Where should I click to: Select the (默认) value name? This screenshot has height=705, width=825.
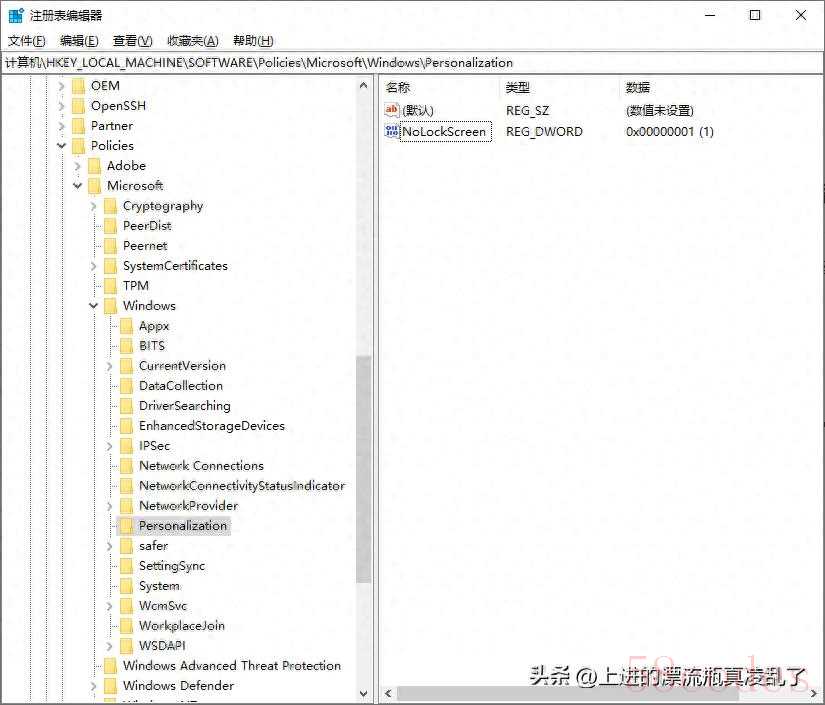[x=418, y=110]
